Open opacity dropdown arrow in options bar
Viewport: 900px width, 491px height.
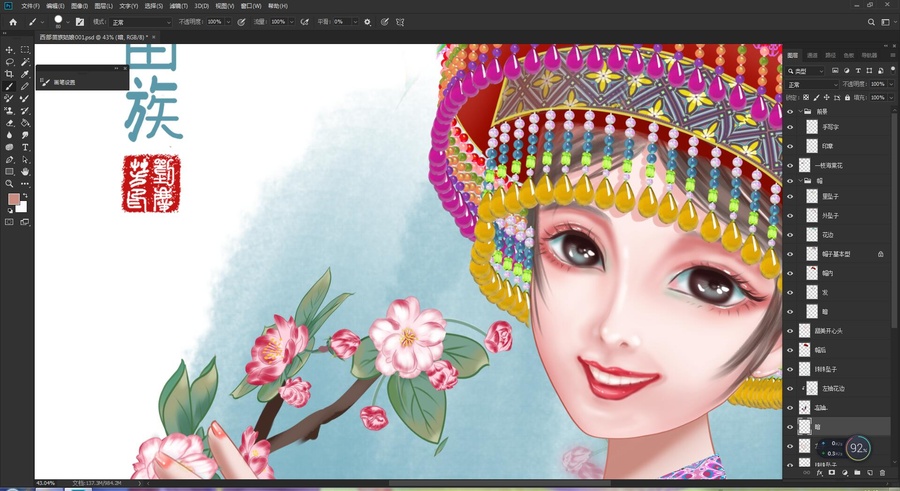[x=228, y=22]
